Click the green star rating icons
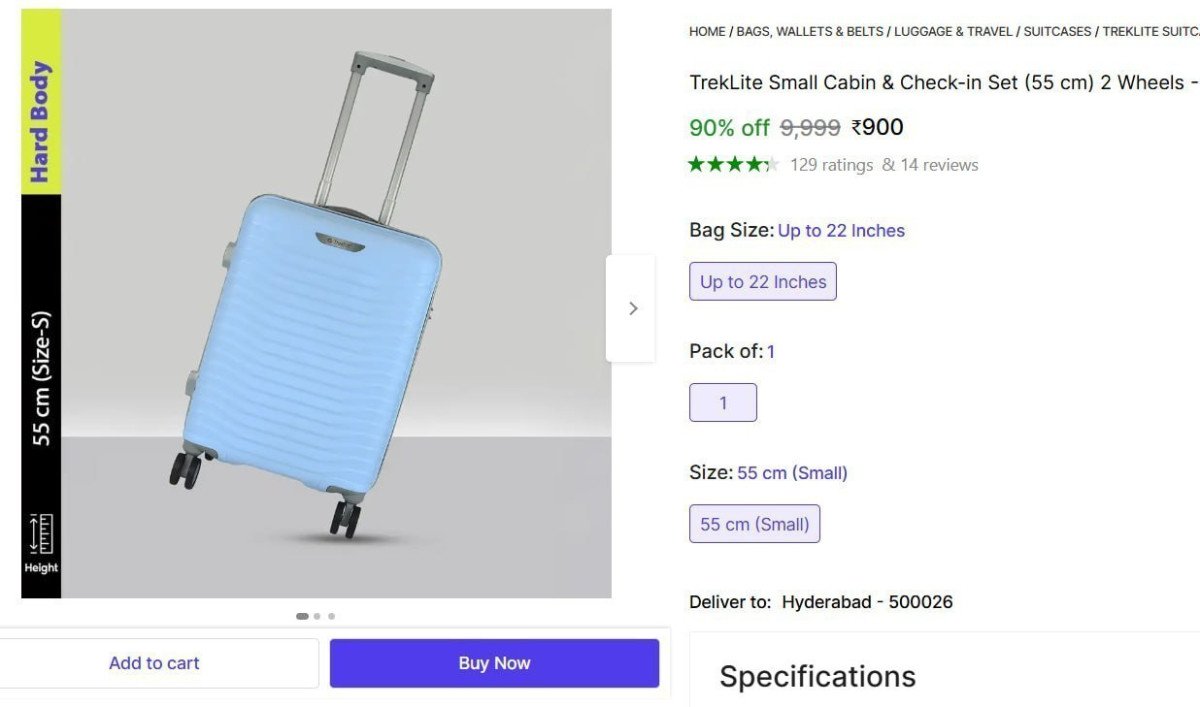Image resolution: width=1200 pixels, height=707 pixels. pyautogui.click(x=732, y=165)
